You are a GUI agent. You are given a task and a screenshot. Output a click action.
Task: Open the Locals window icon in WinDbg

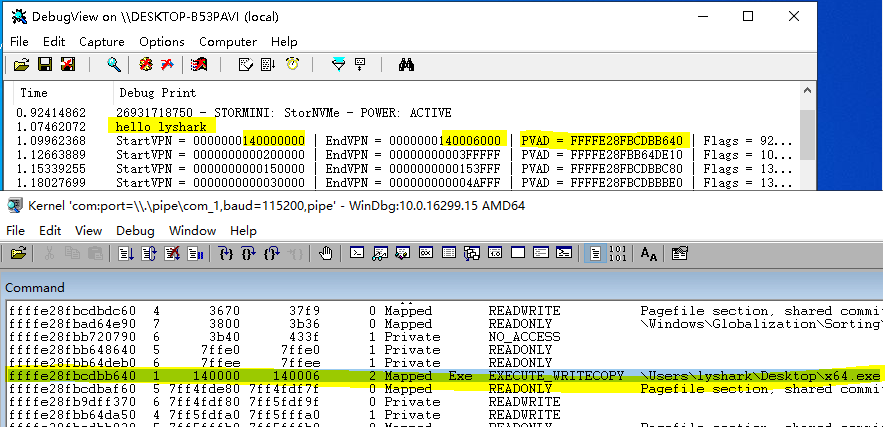tap(402, 253)
